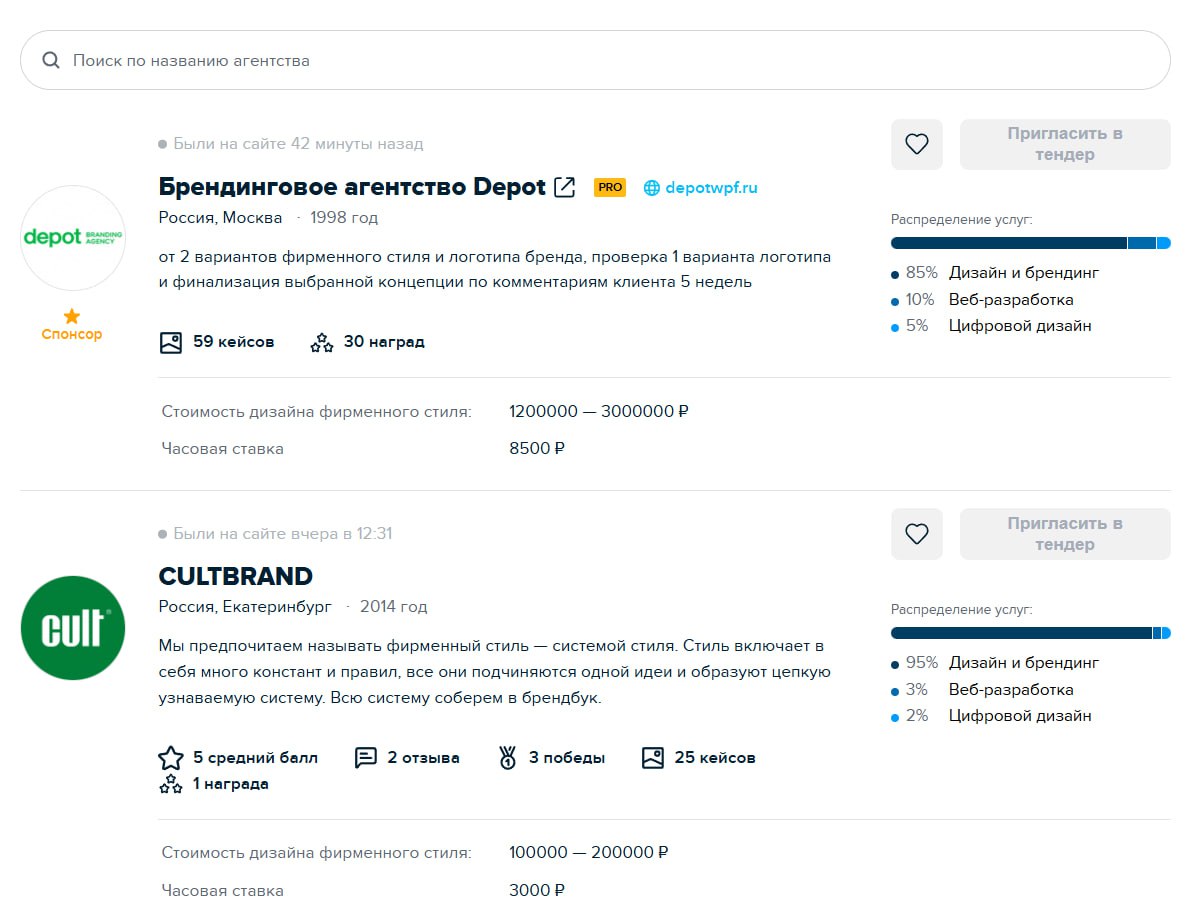Open Depot's 59 кейсов
1193x920 pixels.
[234, 342]
